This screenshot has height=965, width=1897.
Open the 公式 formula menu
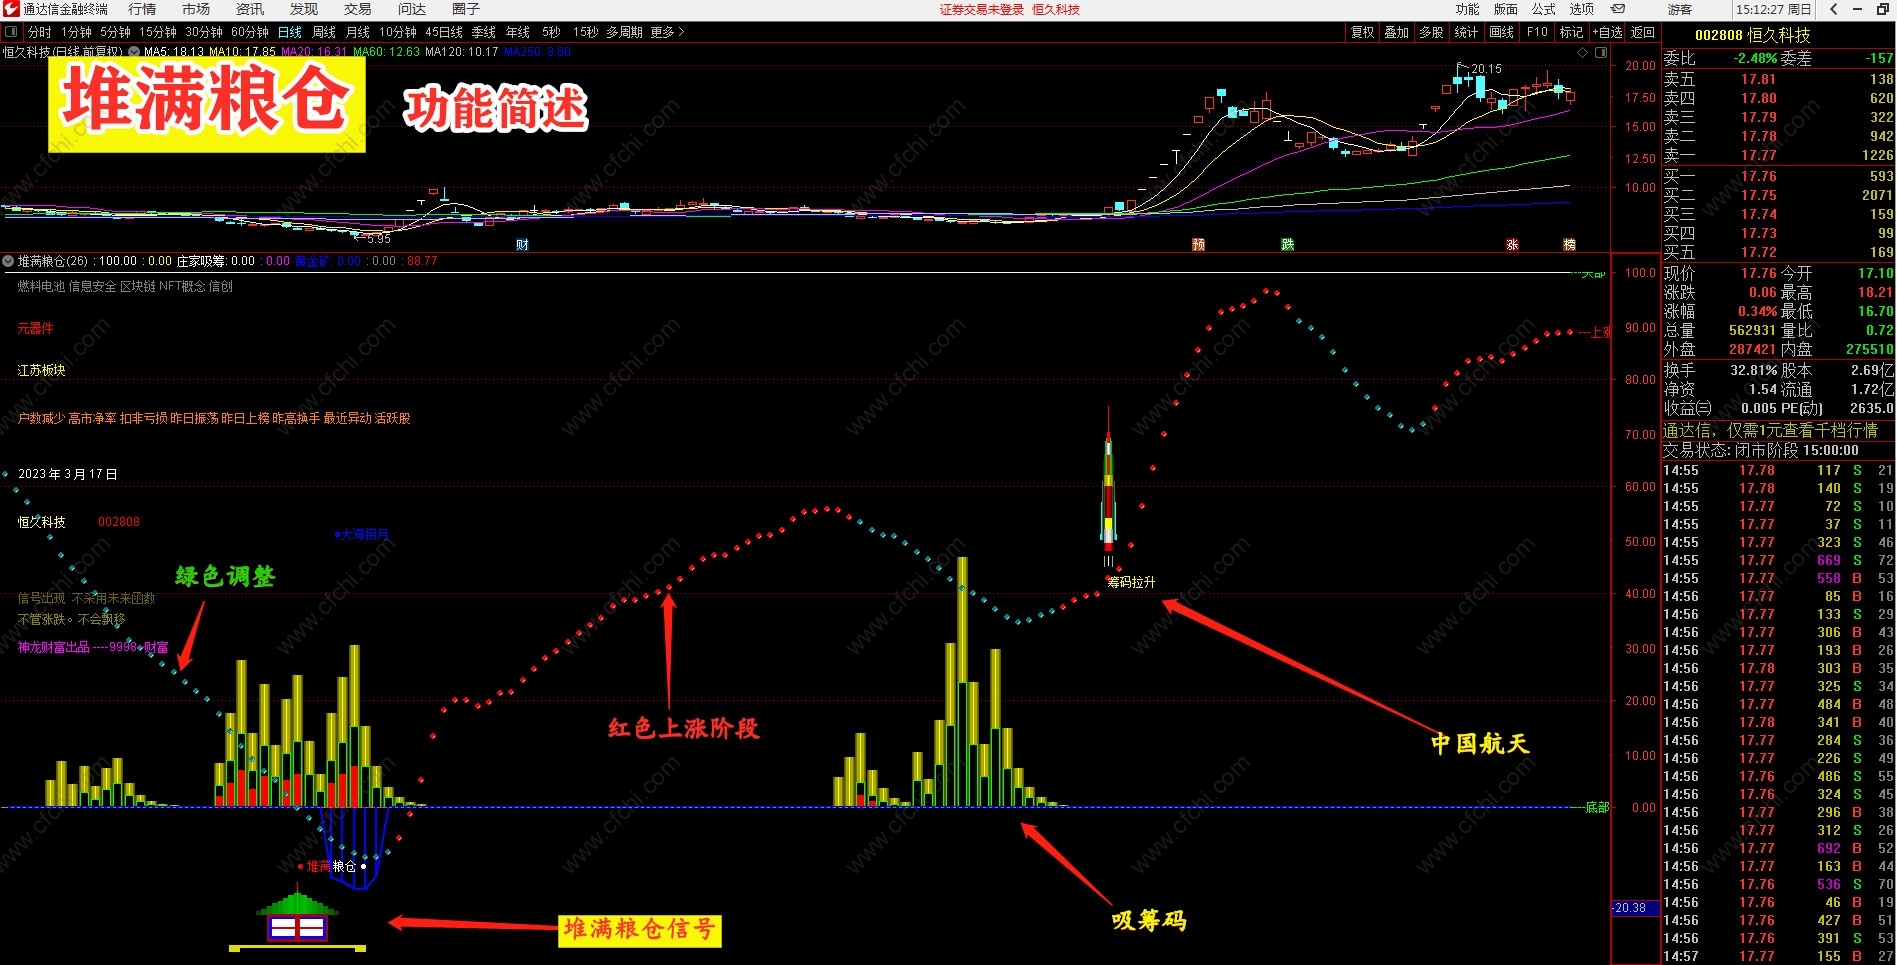1543,9
